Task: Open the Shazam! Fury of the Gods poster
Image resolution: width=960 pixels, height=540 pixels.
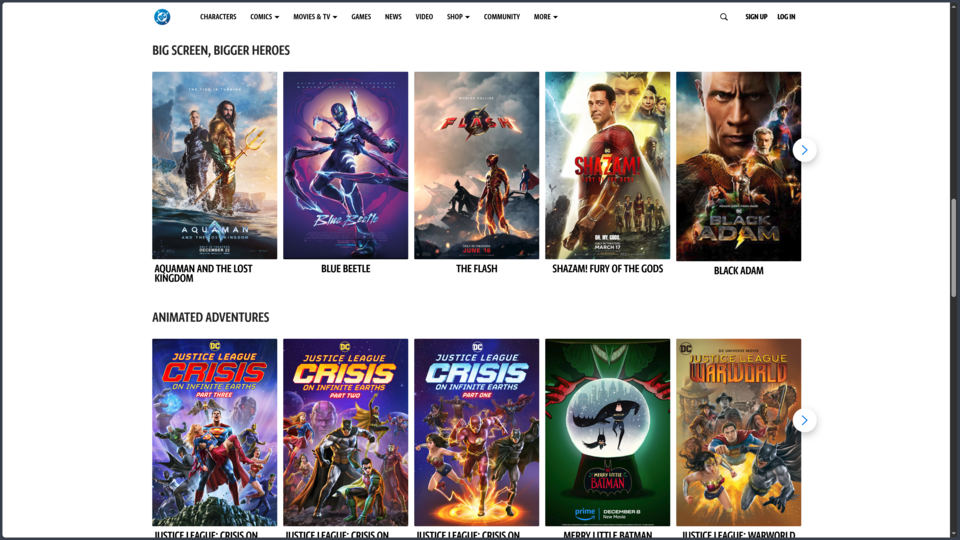Action: tap(607, 165)
